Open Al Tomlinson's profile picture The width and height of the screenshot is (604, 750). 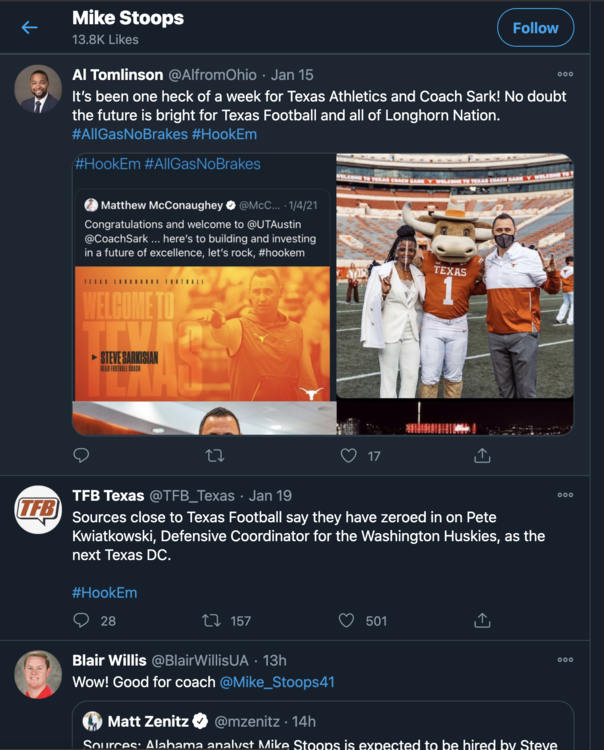[38, 90]
